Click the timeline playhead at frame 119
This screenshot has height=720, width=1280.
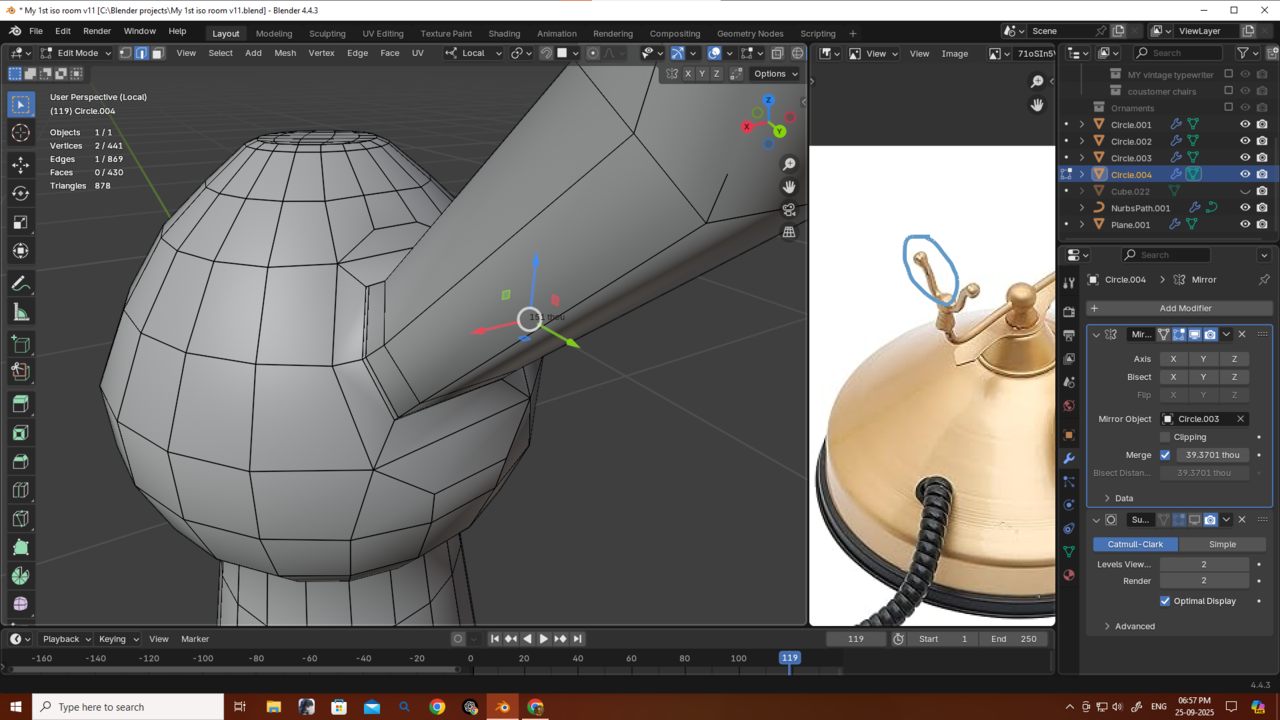click(789, 658)
